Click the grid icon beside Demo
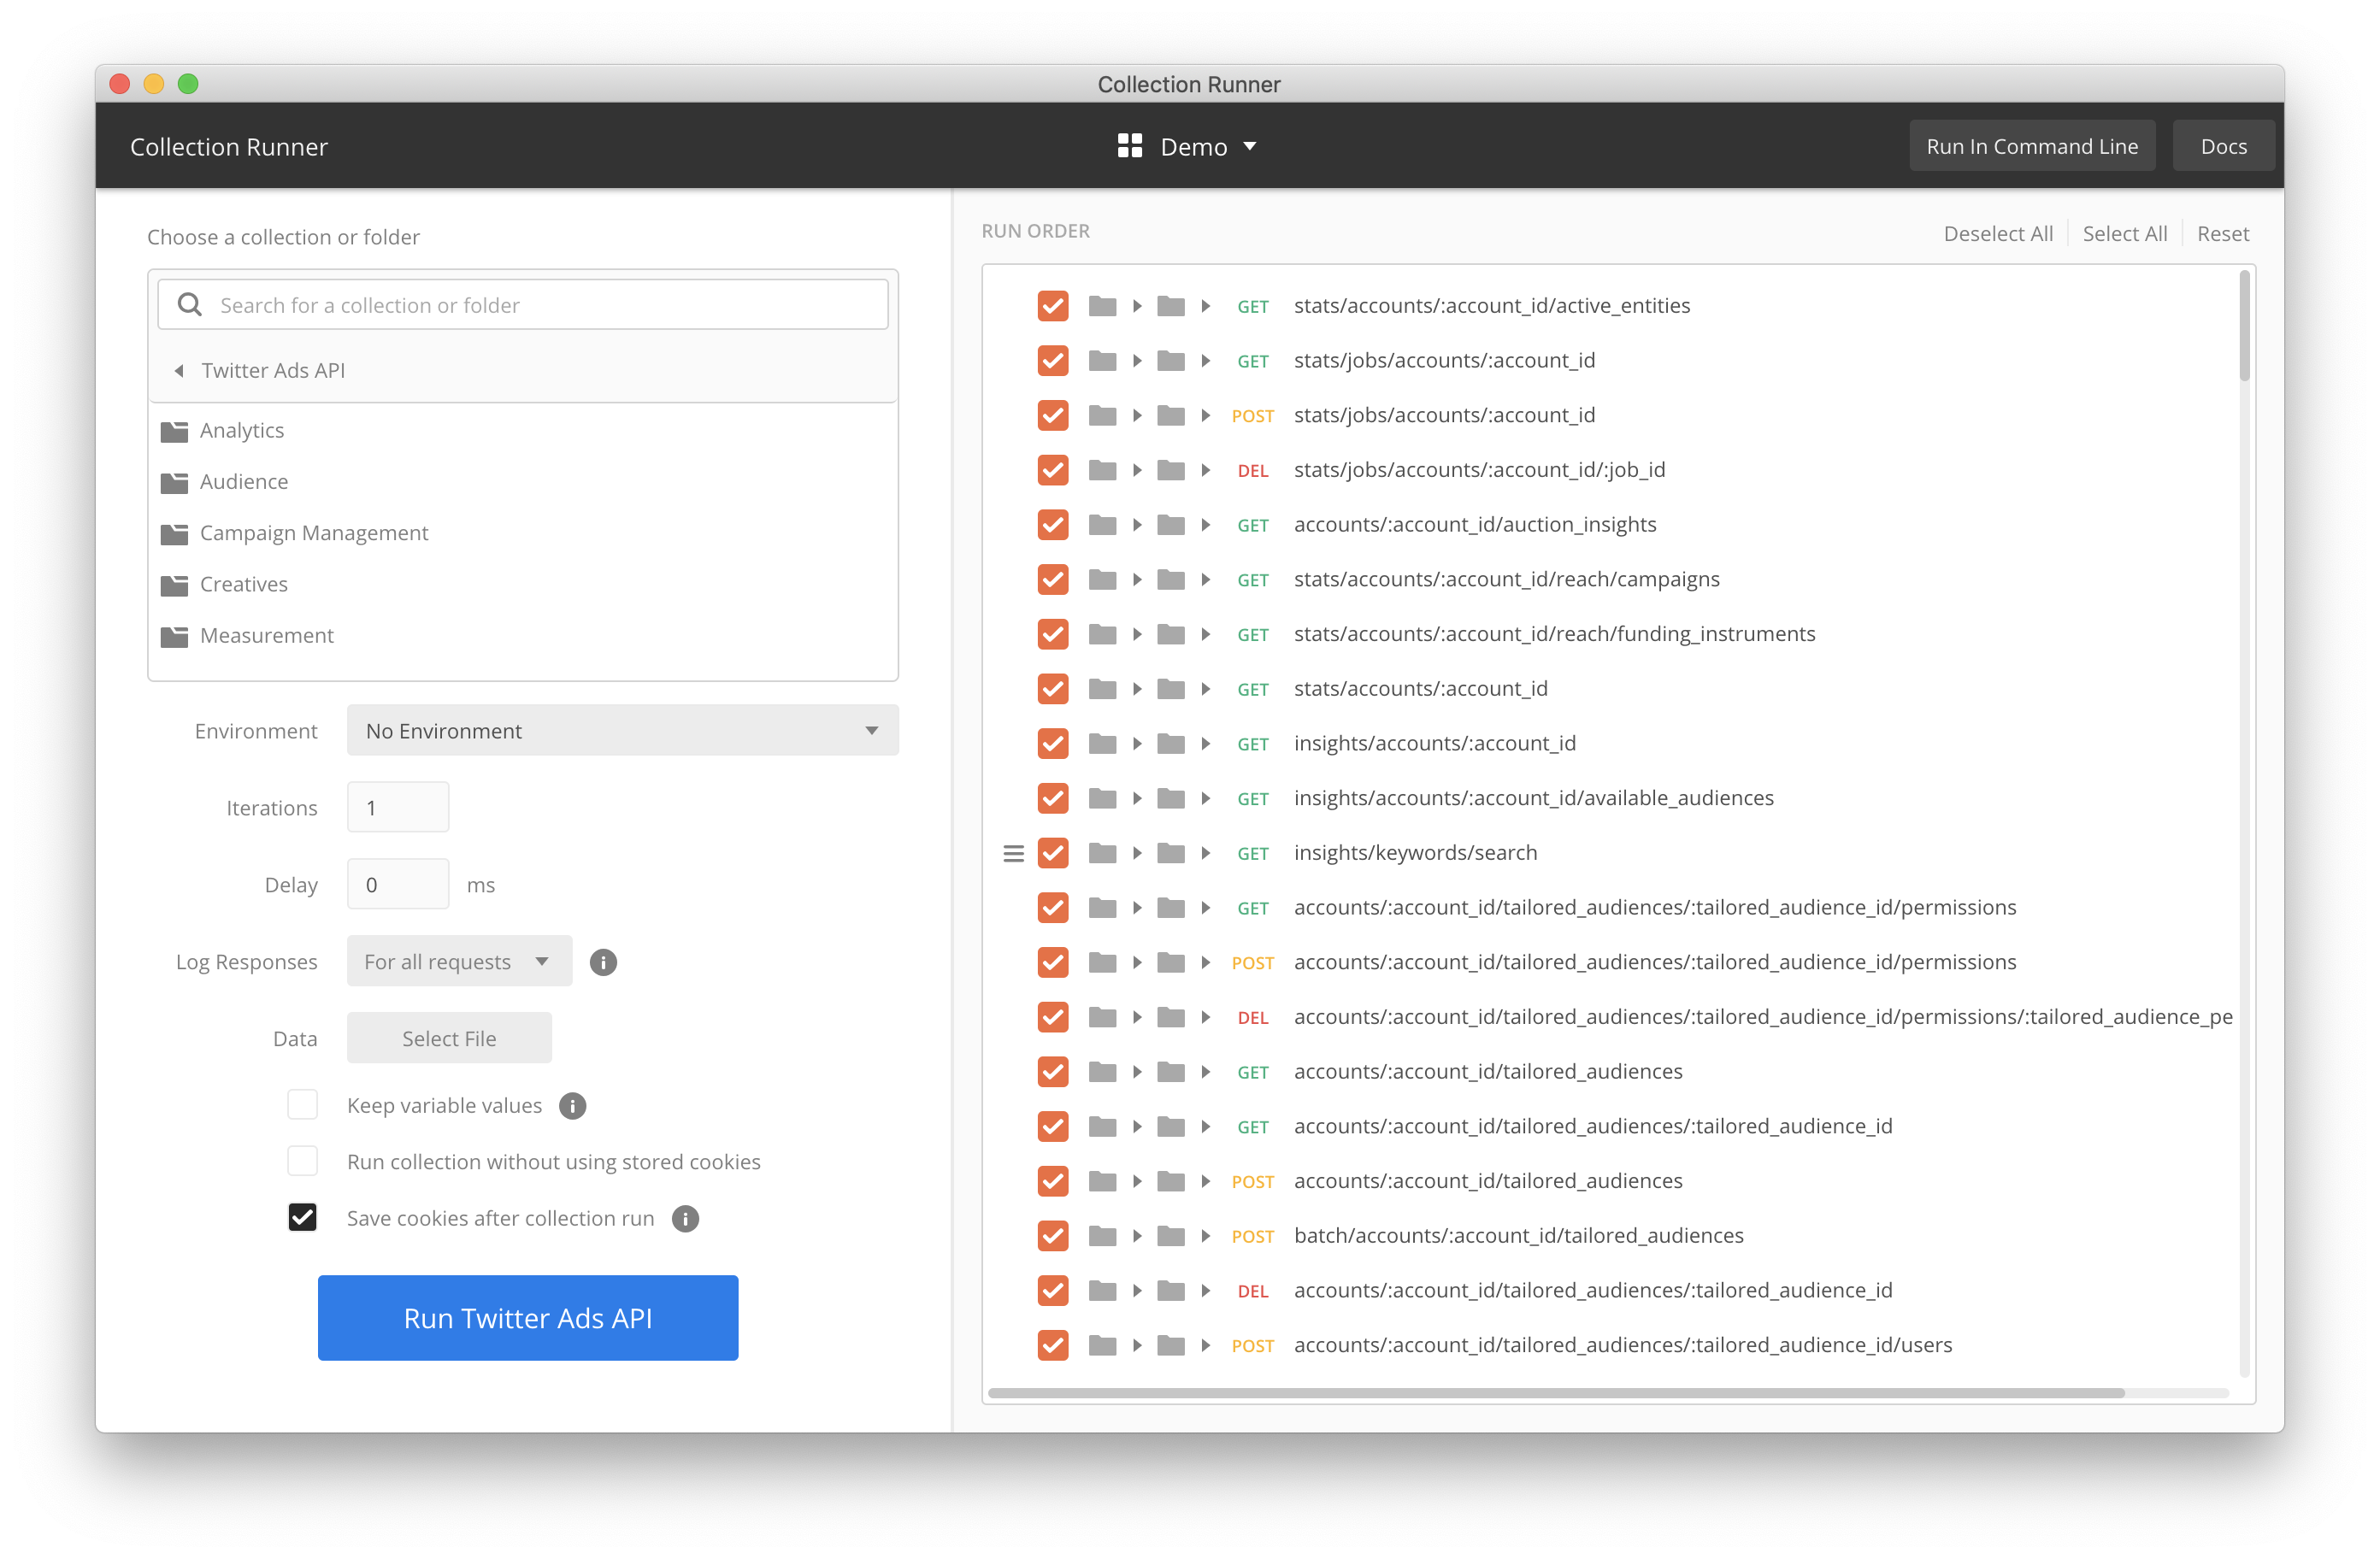 point(1130,145)
